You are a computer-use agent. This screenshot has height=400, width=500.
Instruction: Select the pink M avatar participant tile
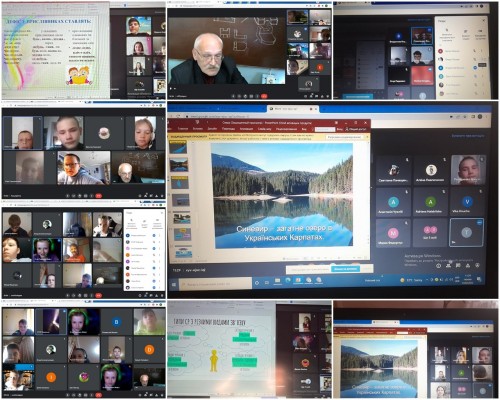coord(393,233)
